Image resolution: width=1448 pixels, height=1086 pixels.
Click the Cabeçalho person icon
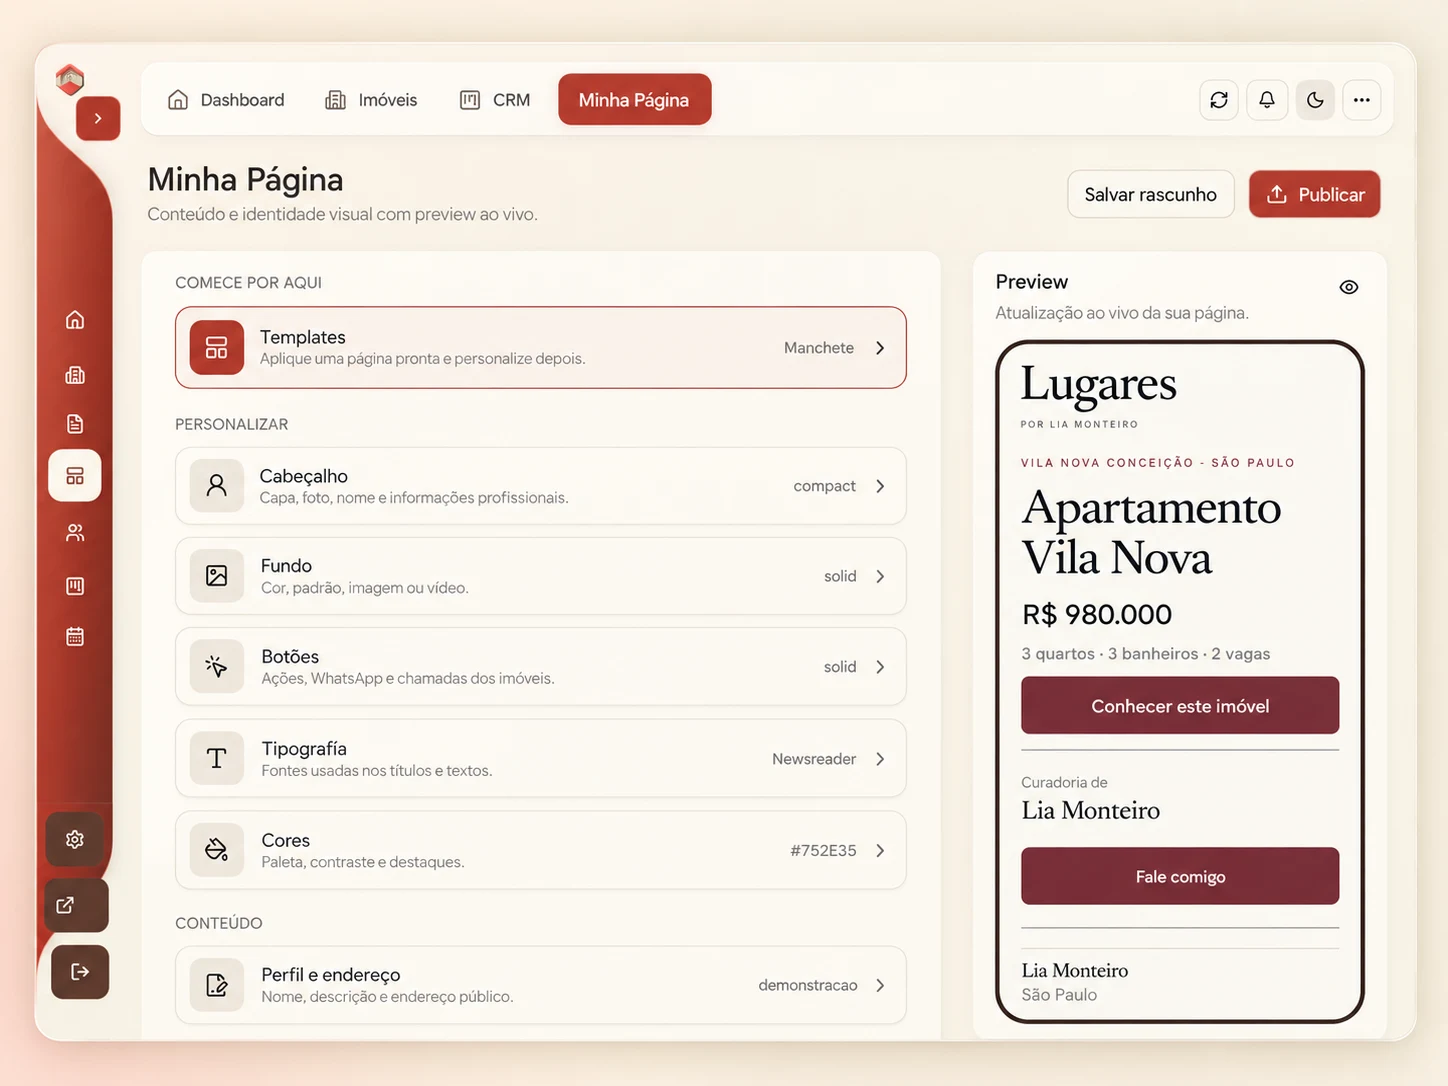click(217, 486)
